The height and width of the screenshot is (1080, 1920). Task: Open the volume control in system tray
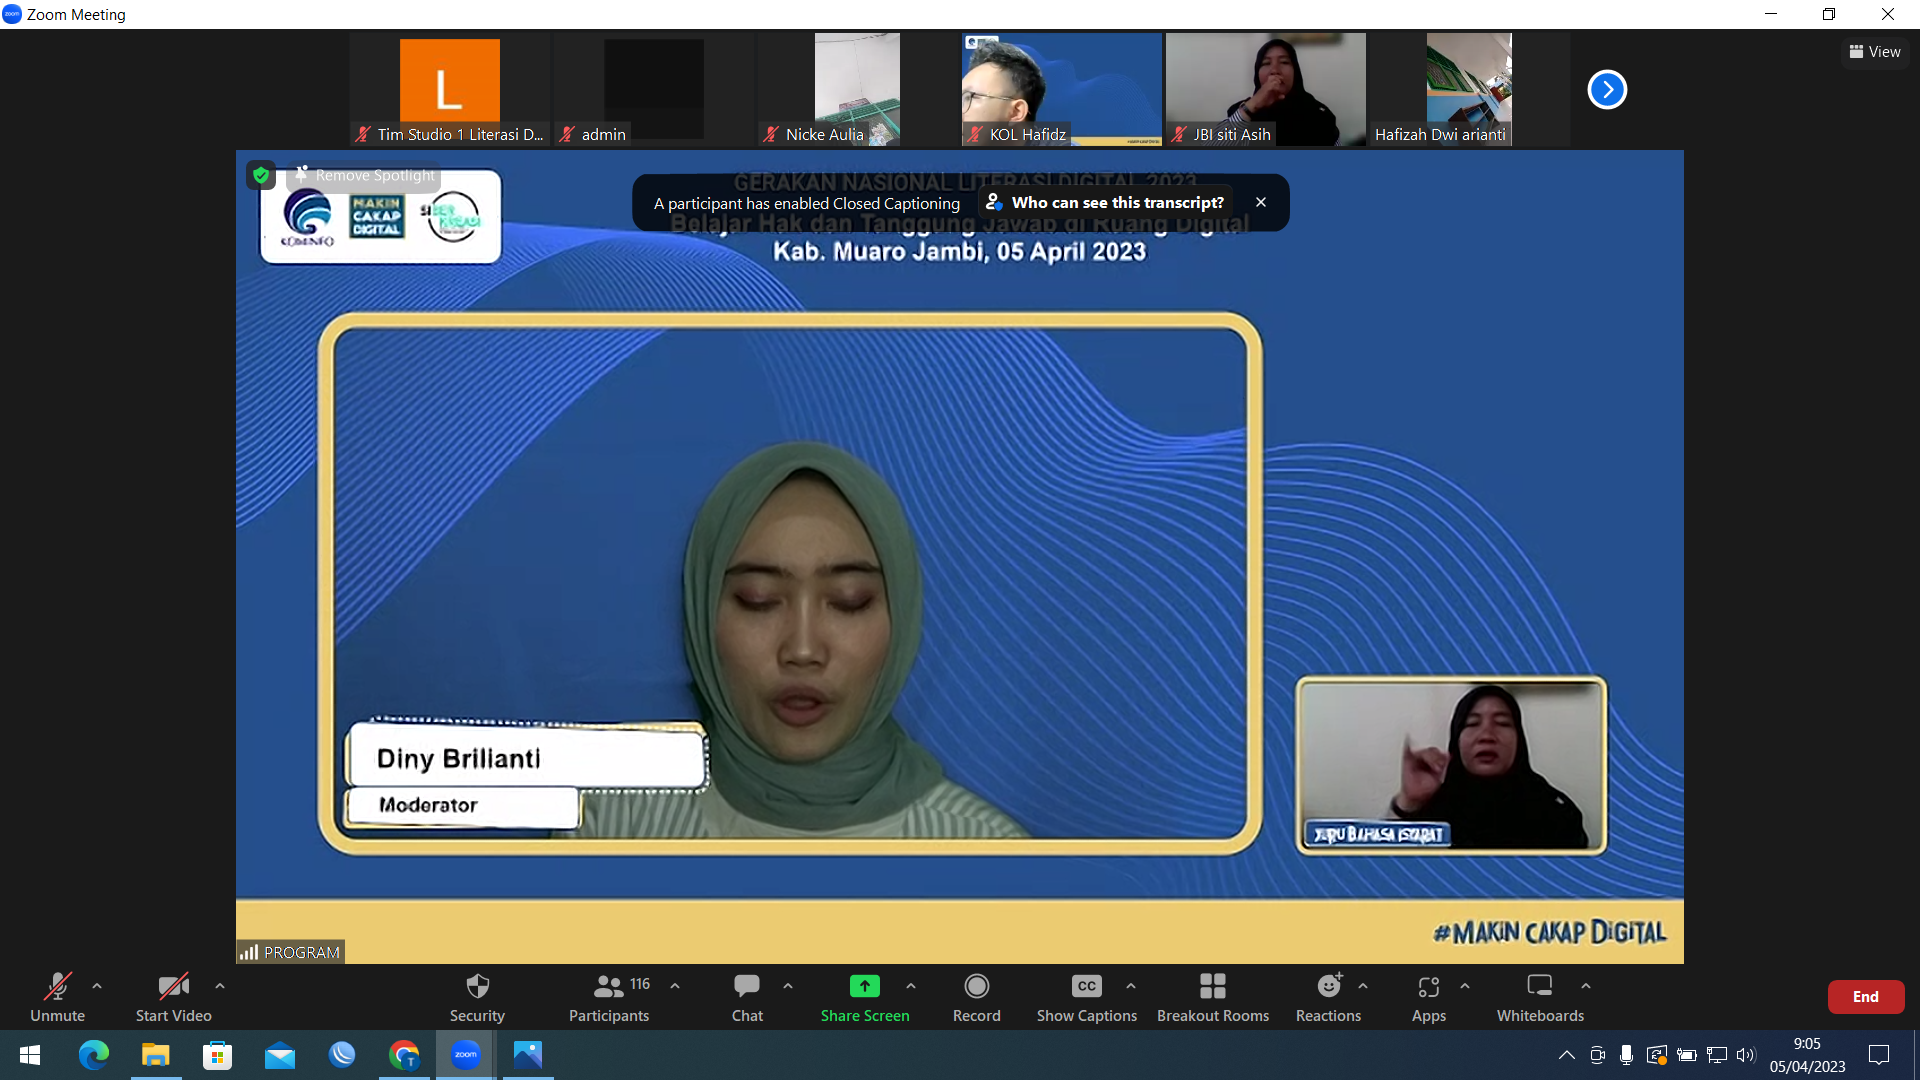pyautogui.click(x=1746, y=1055)
